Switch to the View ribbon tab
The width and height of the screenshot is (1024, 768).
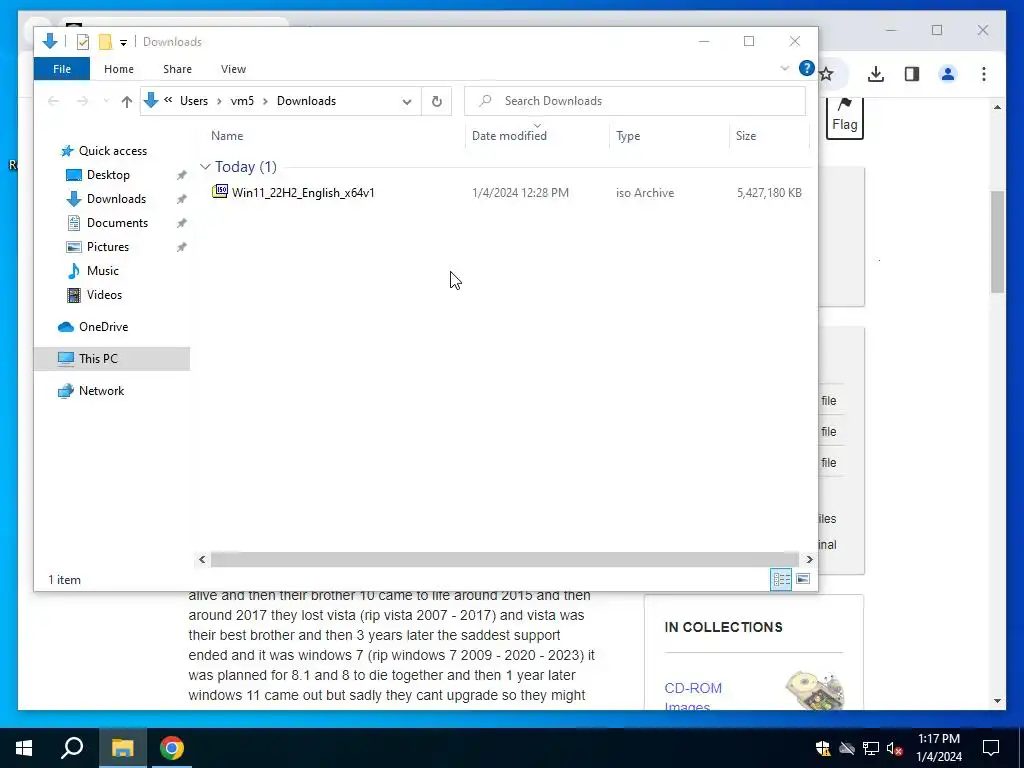pos(233,69)
